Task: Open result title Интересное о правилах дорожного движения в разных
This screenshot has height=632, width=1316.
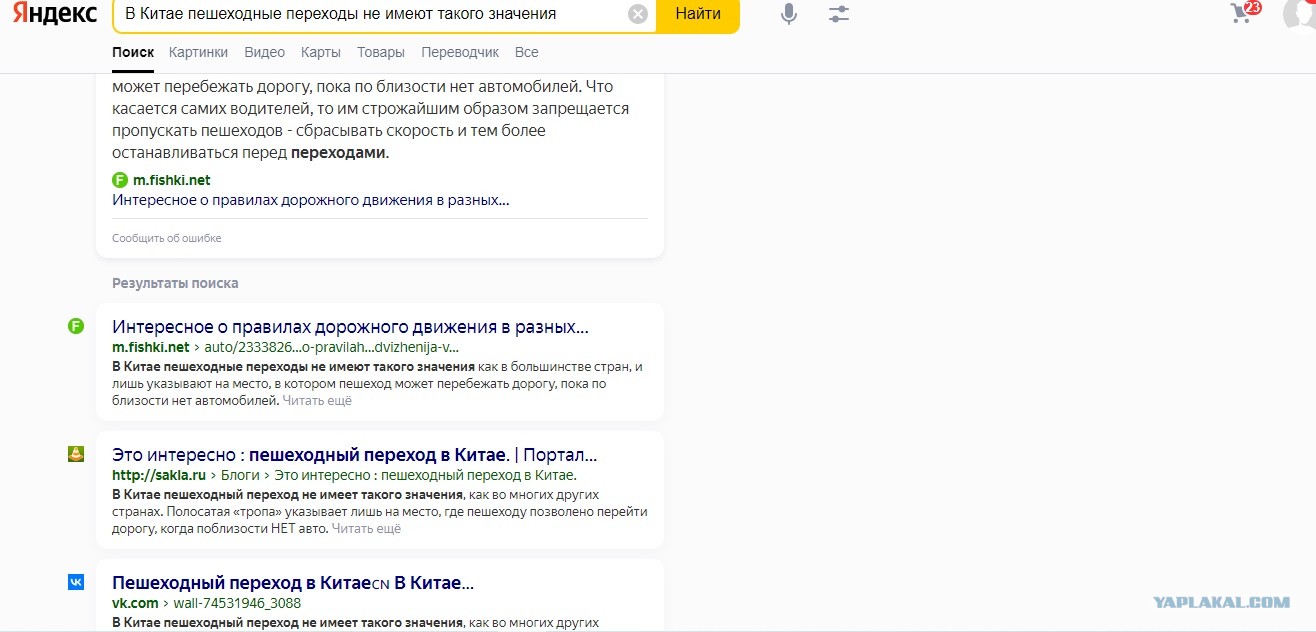Action: pos(350,327)
